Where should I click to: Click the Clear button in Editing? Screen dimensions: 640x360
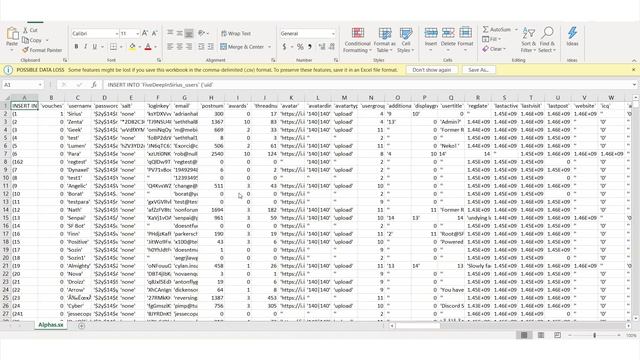click(494, 49)
